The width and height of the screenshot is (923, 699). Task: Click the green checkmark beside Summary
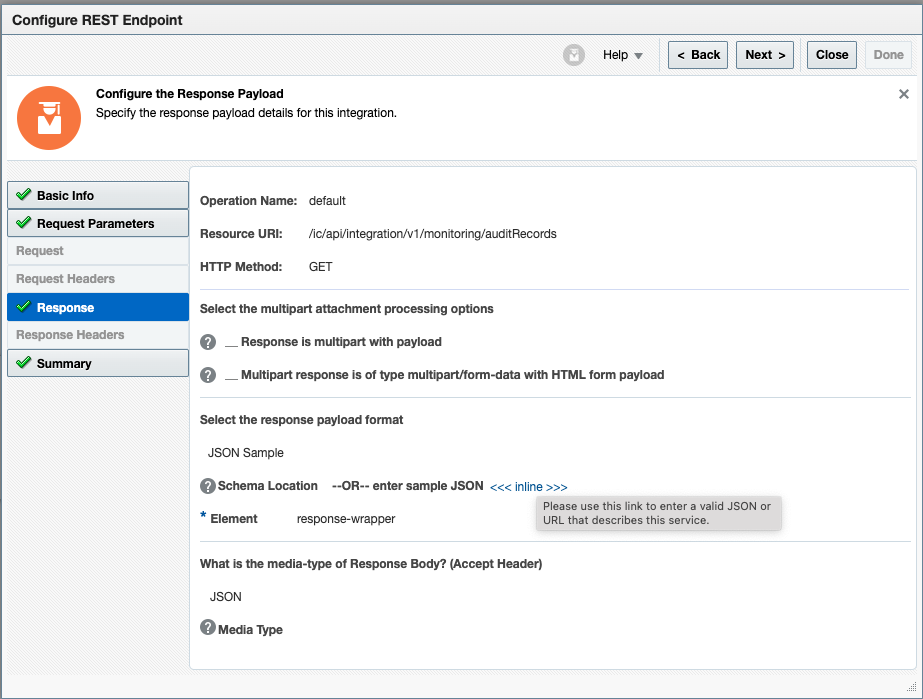[22, 363]
